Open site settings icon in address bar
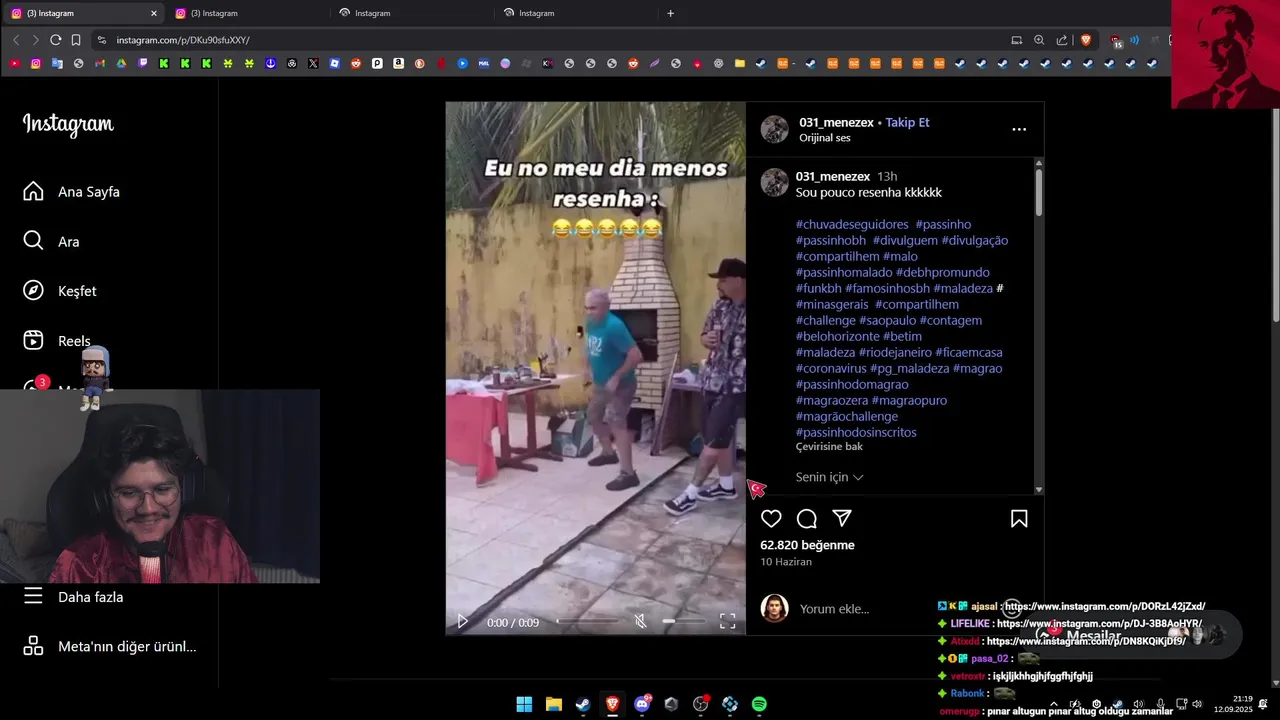This screenshot has width=1280, height=720. click(101, 40)
